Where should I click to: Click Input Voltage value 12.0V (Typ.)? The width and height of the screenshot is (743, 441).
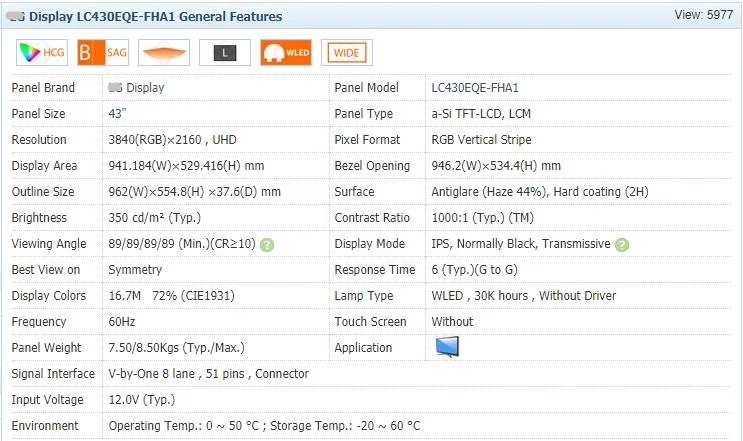(x=142, y=400)
